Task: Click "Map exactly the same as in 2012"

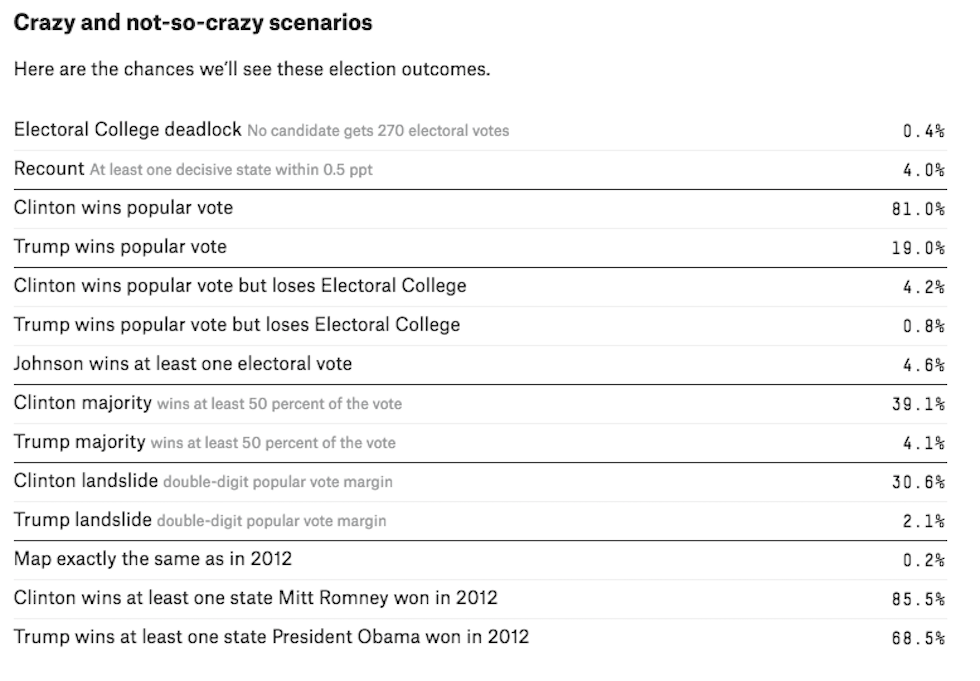Action: coord(153,559)
